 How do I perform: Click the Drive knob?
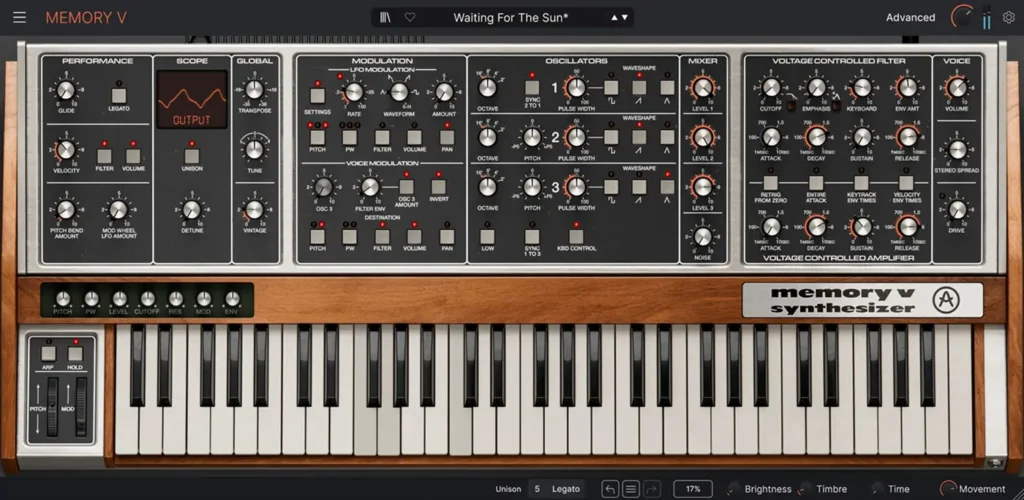tap(957, 210)
